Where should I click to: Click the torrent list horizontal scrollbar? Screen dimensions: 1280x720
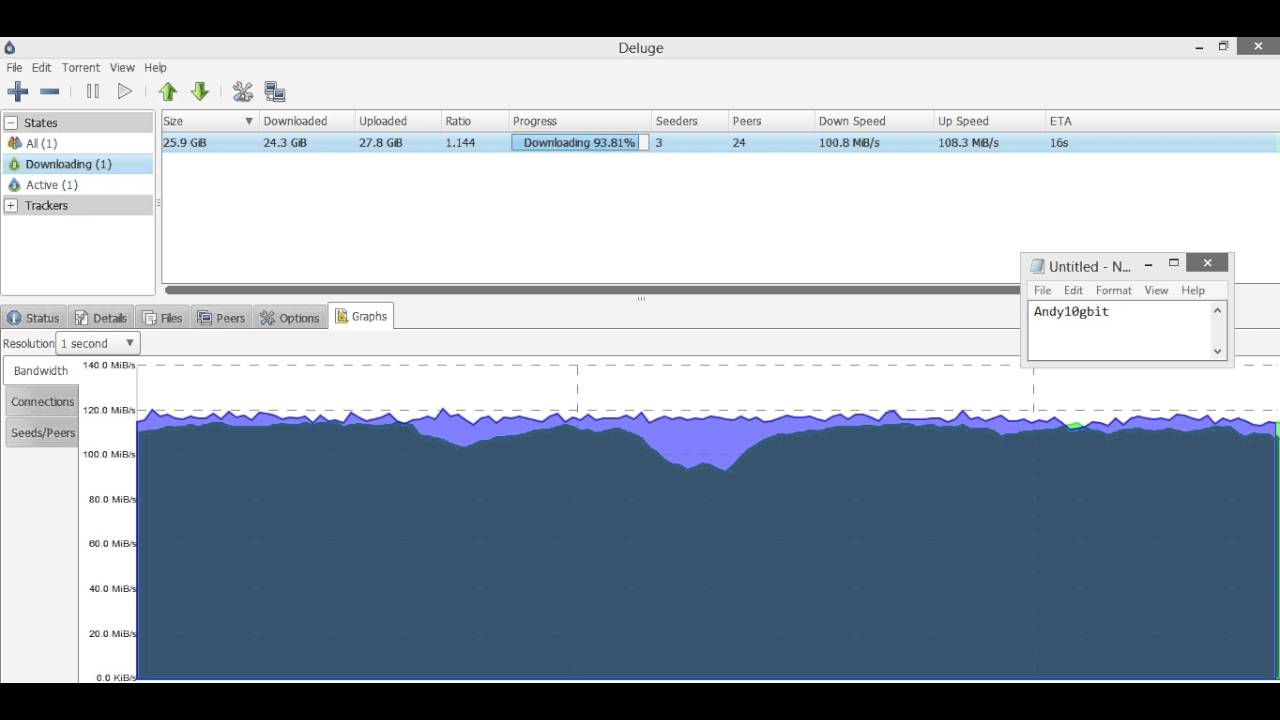[x=590, y=290]
